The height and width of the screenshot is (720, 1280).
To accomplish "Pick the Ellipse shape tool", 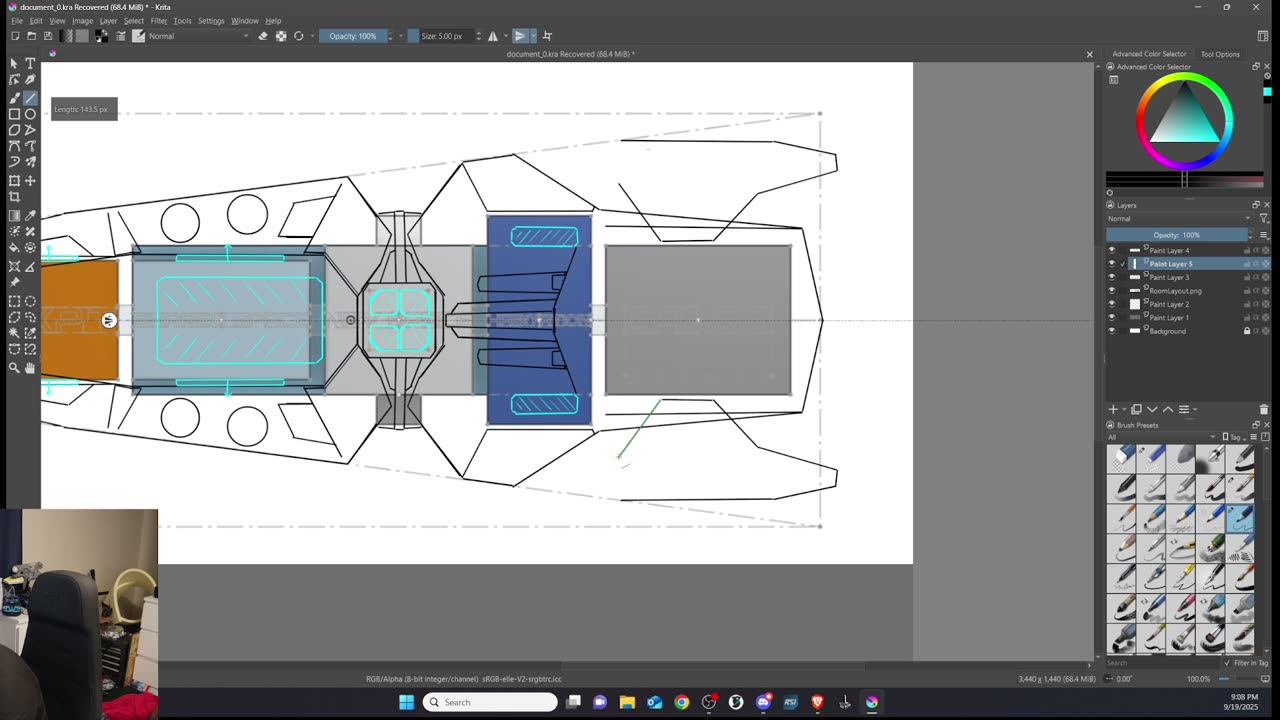I will click(x=30, y=114).
